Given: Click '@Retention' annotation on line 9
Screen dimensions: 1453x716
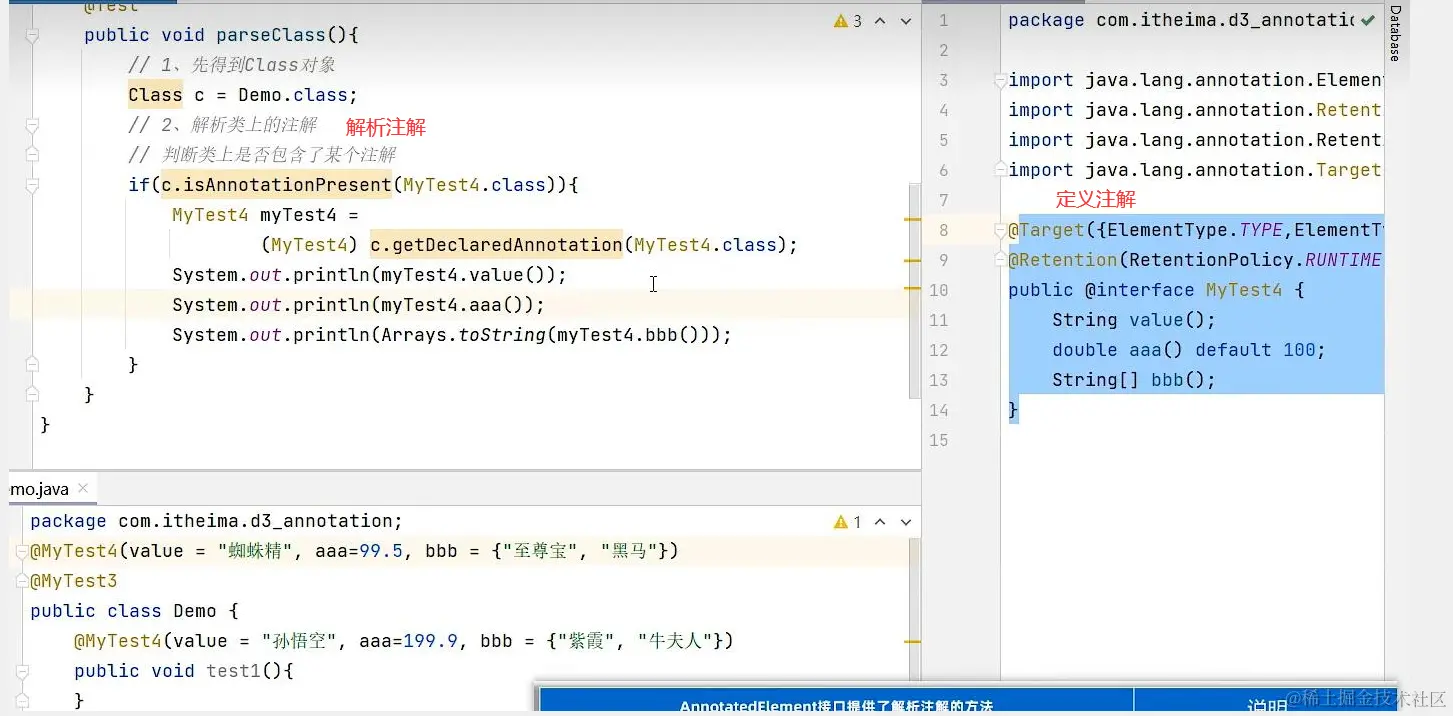Looking at the screenshot, I should point(1063,260).
